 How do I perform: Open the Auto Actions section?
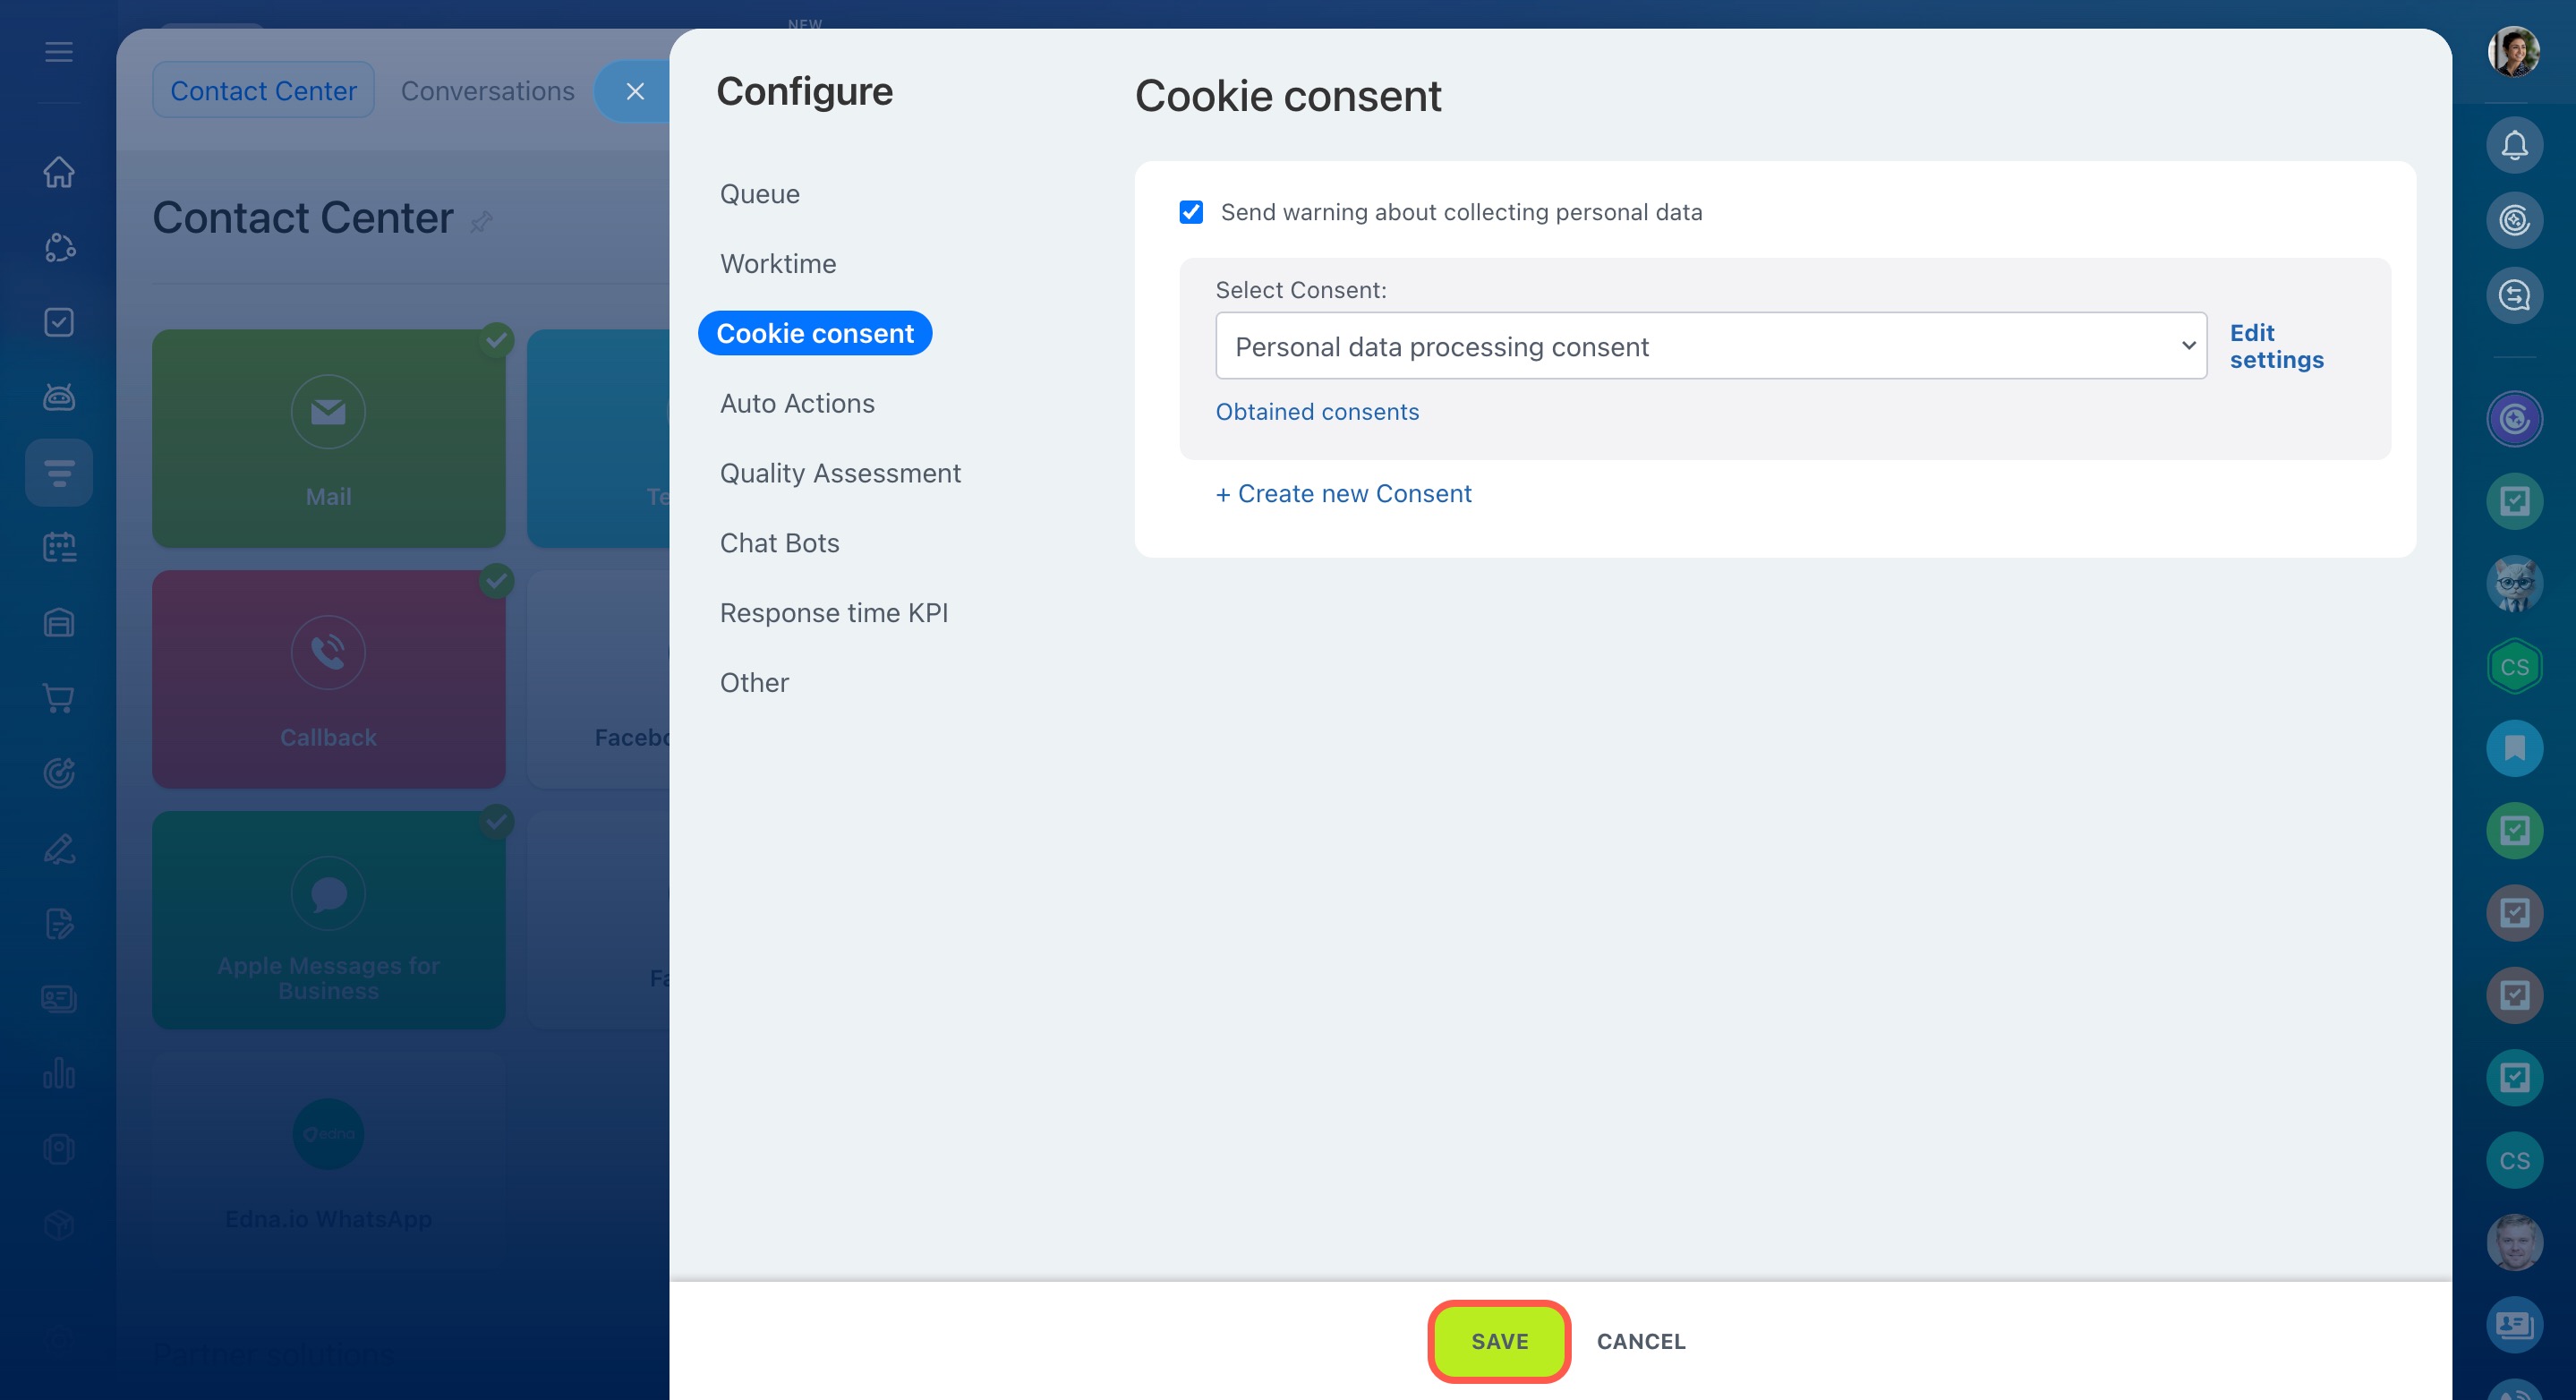(797, 403)
